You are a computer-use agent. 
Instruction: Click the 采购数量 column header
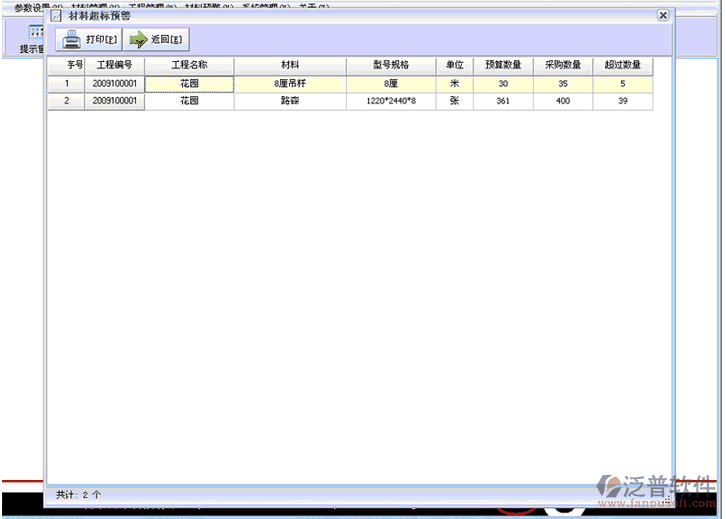(x=563, y=66)
